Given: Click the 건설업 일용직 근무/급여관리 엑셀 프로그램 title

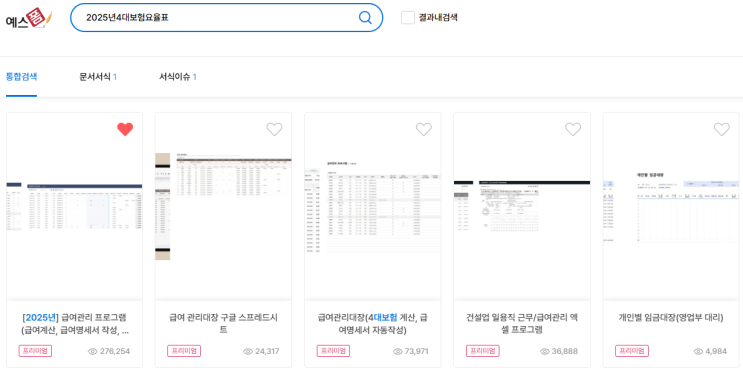Looking at the screenshot, I should click(522, 323).
